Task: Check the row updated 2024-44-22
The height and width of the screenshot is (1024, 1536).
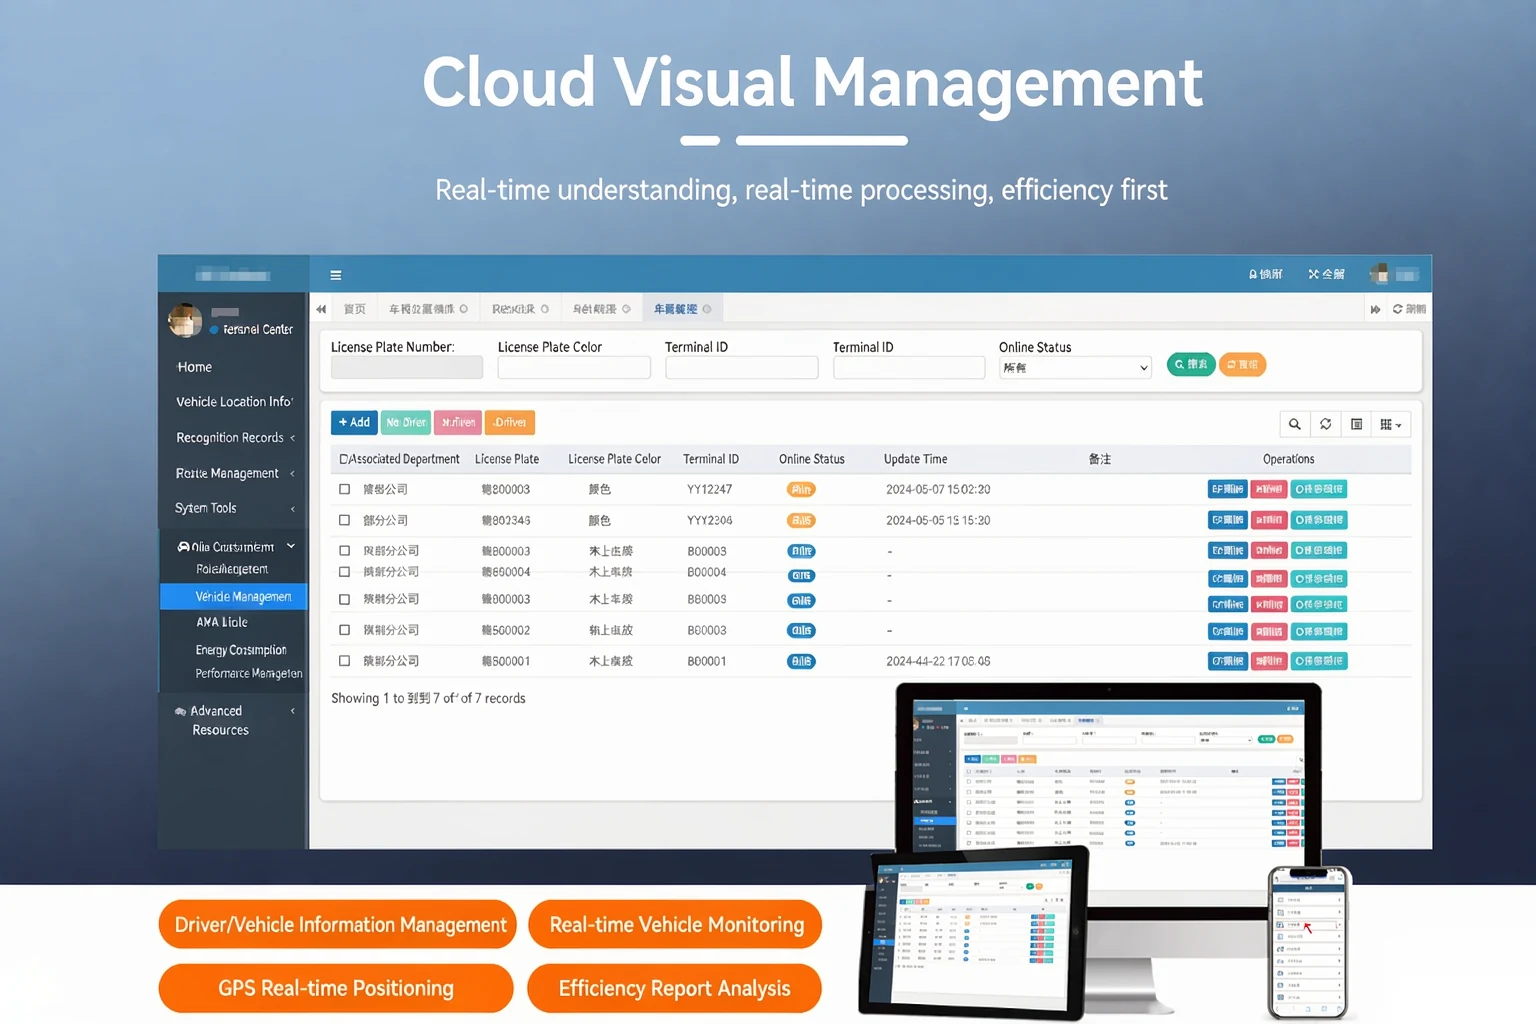Action: point(345,661)
